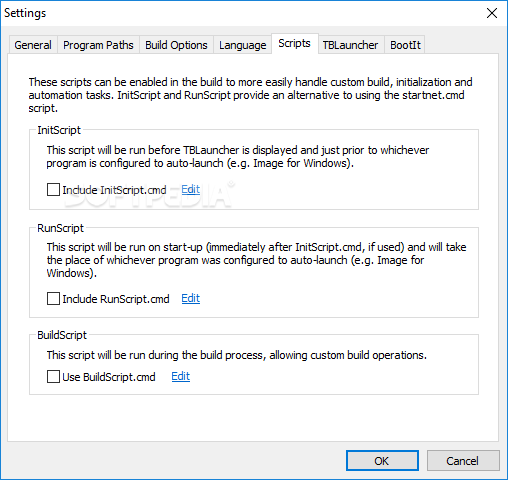Click the Cancel button
Screen dimensions: 508x480
[463, 461]
